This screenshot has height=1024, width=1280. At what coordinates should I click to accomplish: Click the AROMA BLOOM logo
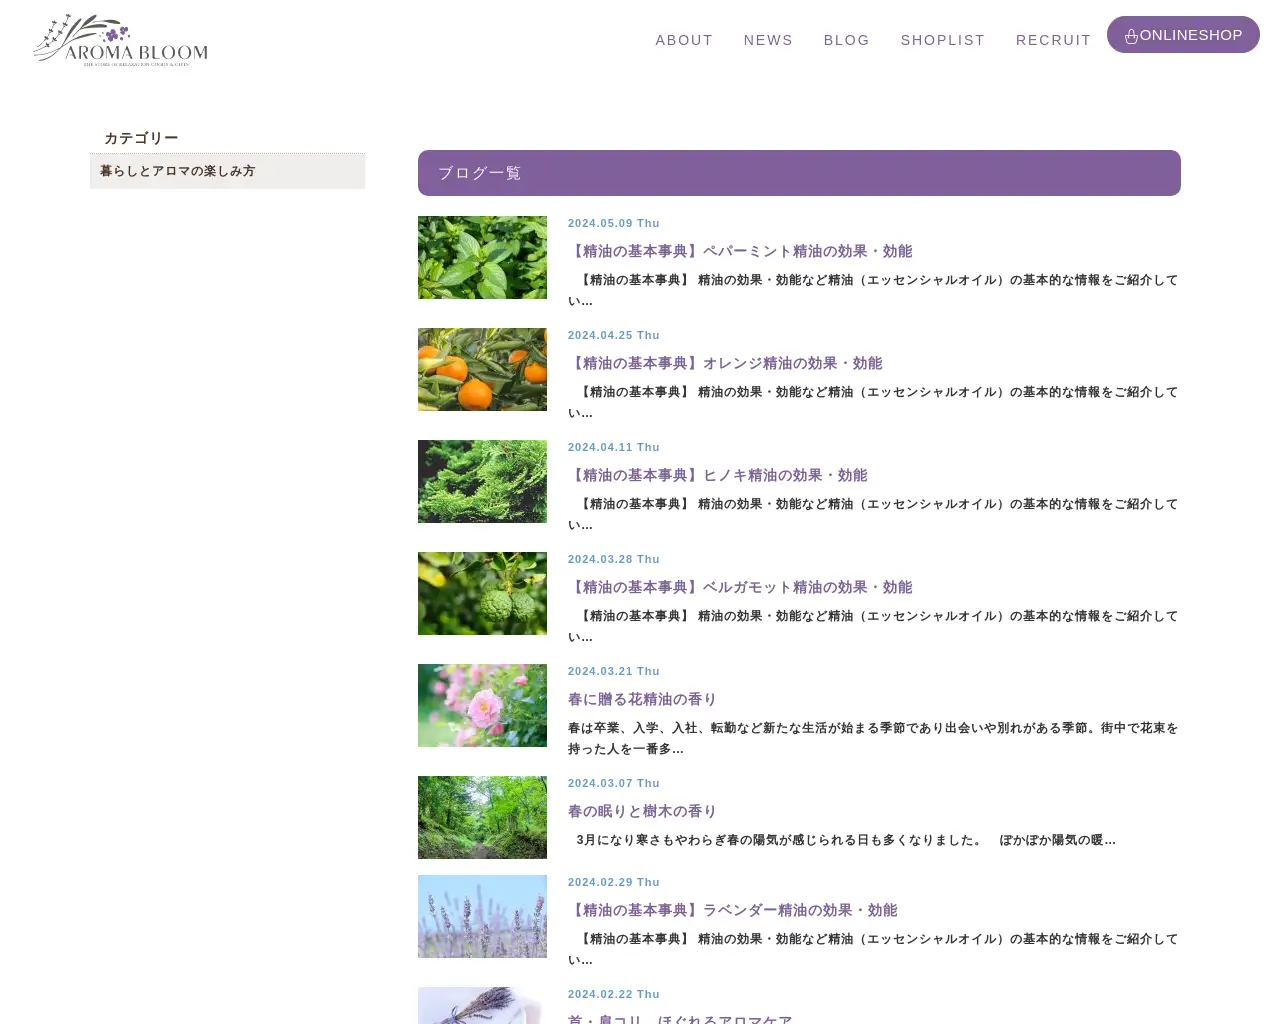(x=120, y=39)
